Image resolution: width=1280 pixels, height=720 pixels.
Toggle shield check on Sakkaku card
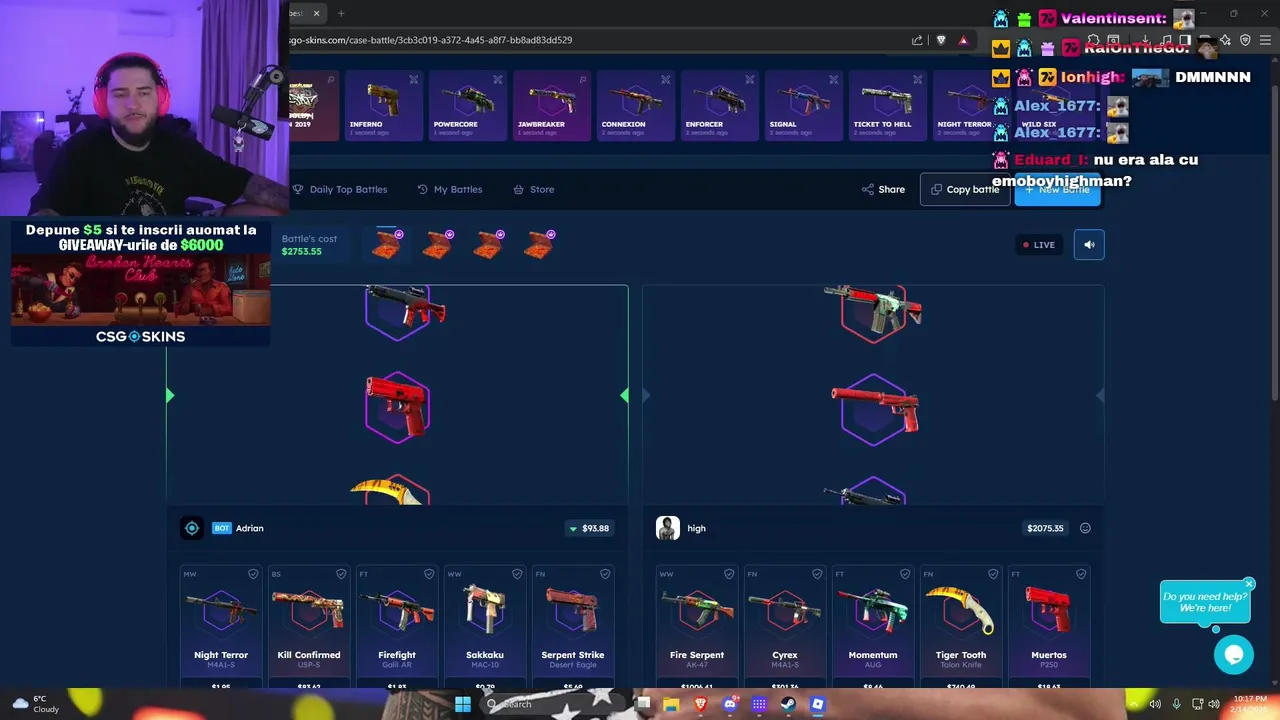click(517, 574)
